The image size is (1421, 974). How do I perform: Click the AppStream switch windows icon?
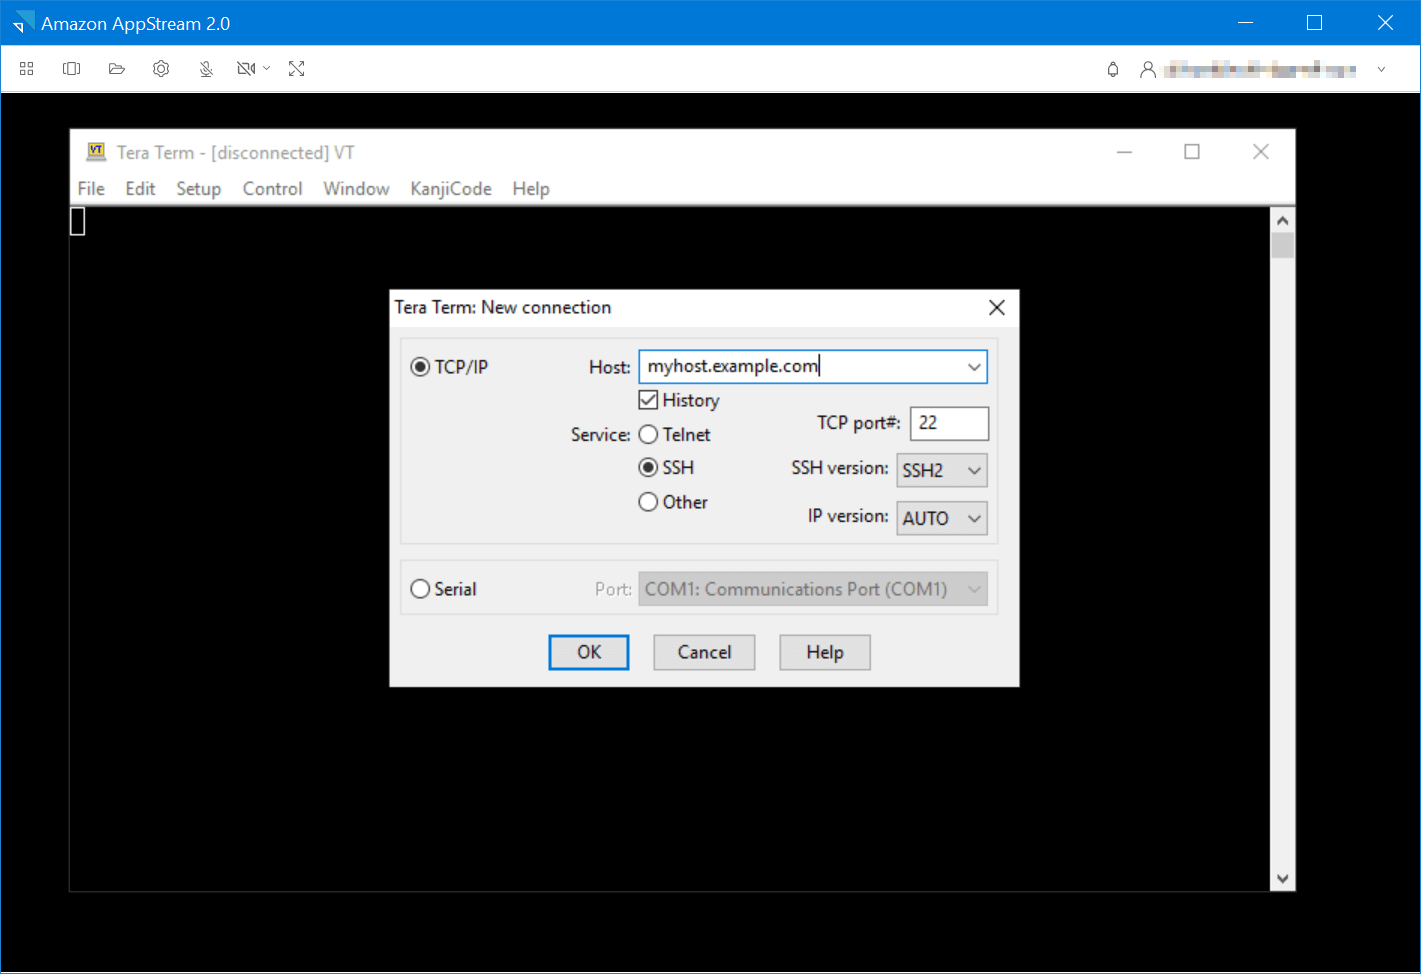72,69
